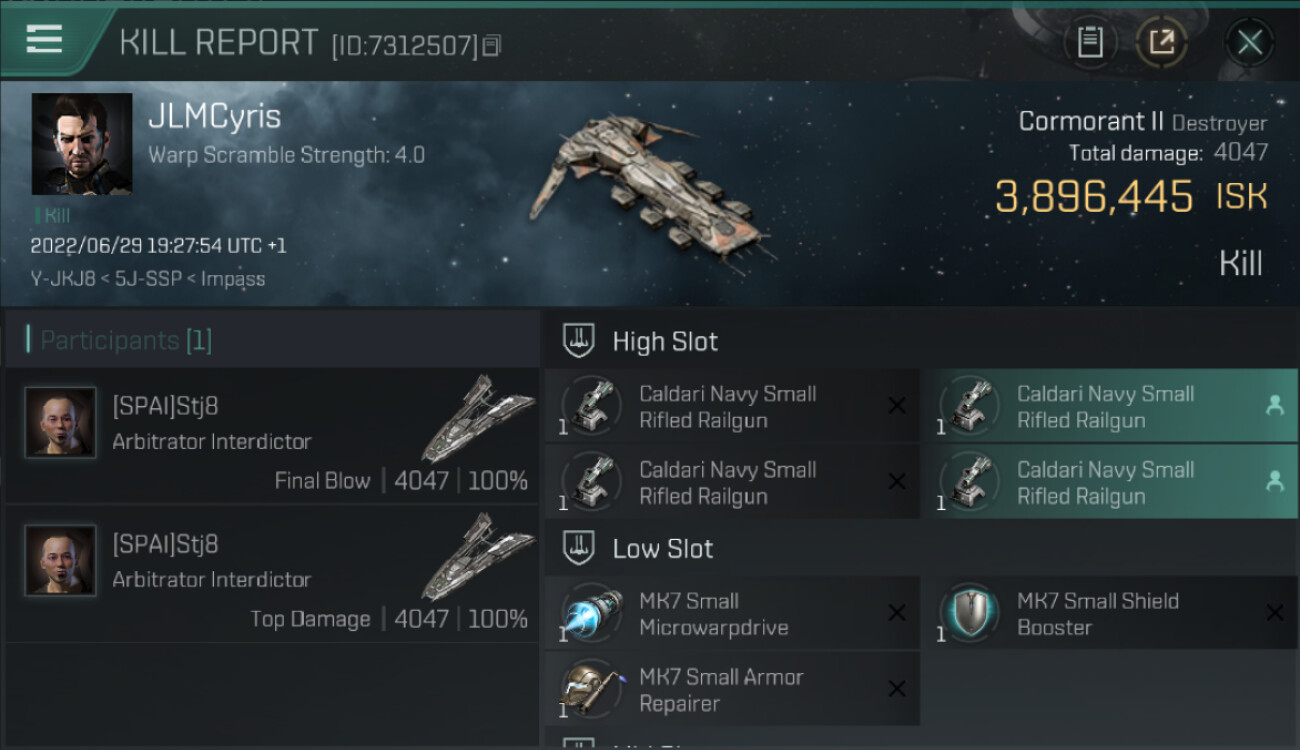Click the Low Slot section icon

580,548
